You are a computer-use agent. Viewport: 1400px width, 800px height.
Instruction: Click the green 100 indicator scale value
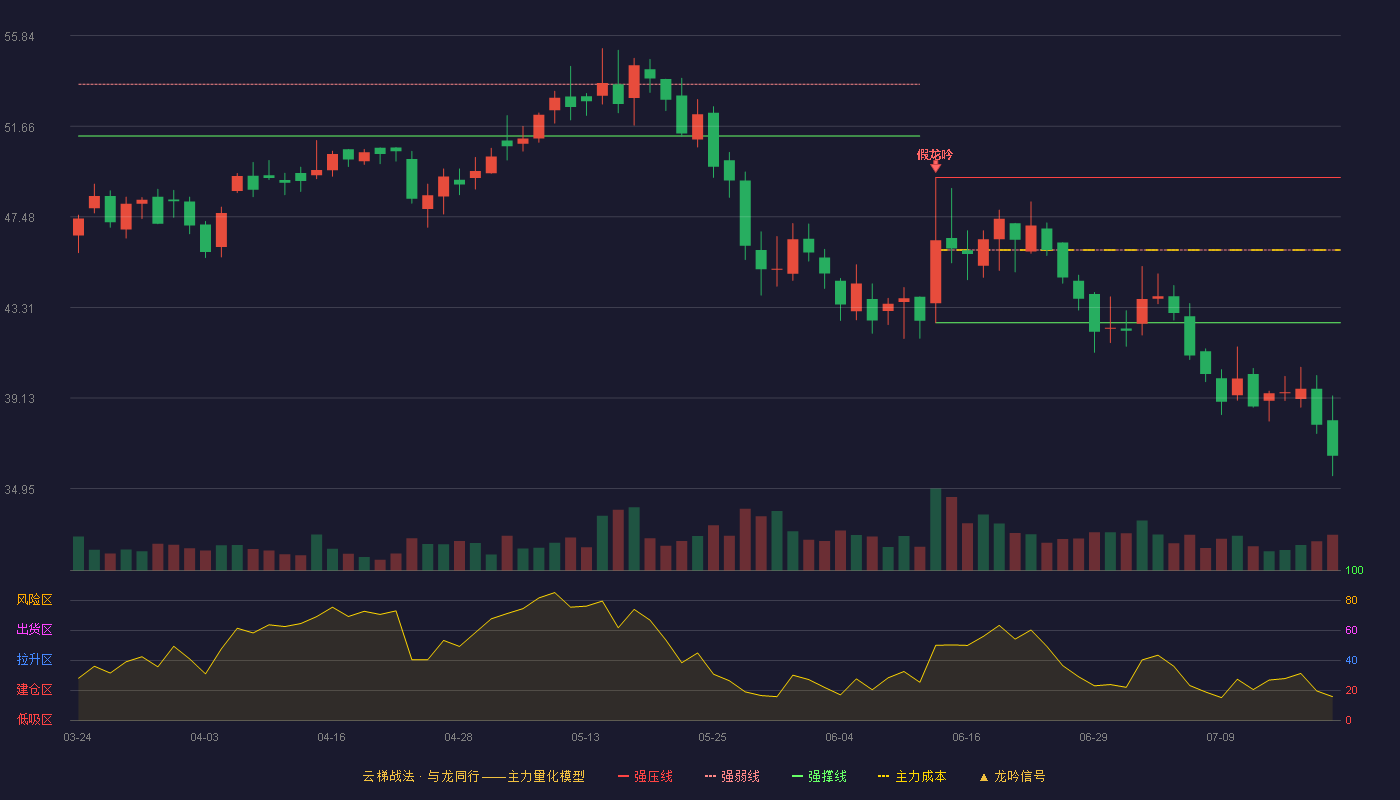[x=1354, y=571]
